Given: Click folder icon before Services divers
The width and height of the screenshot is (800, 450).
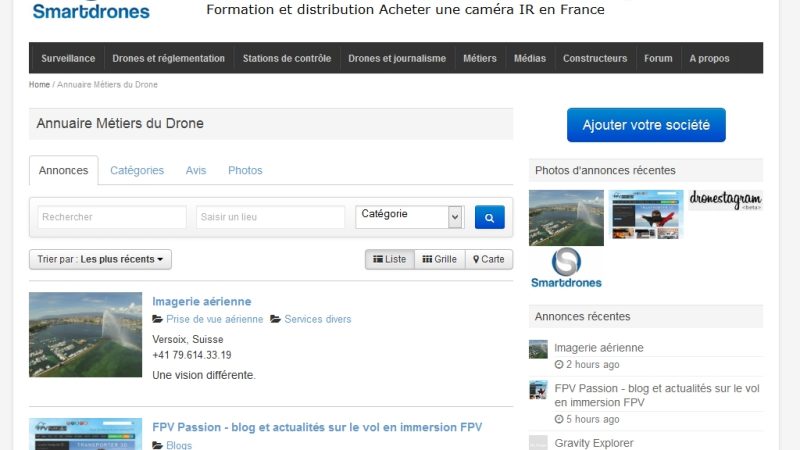Looking at the screenshot, I should (276, 319).
